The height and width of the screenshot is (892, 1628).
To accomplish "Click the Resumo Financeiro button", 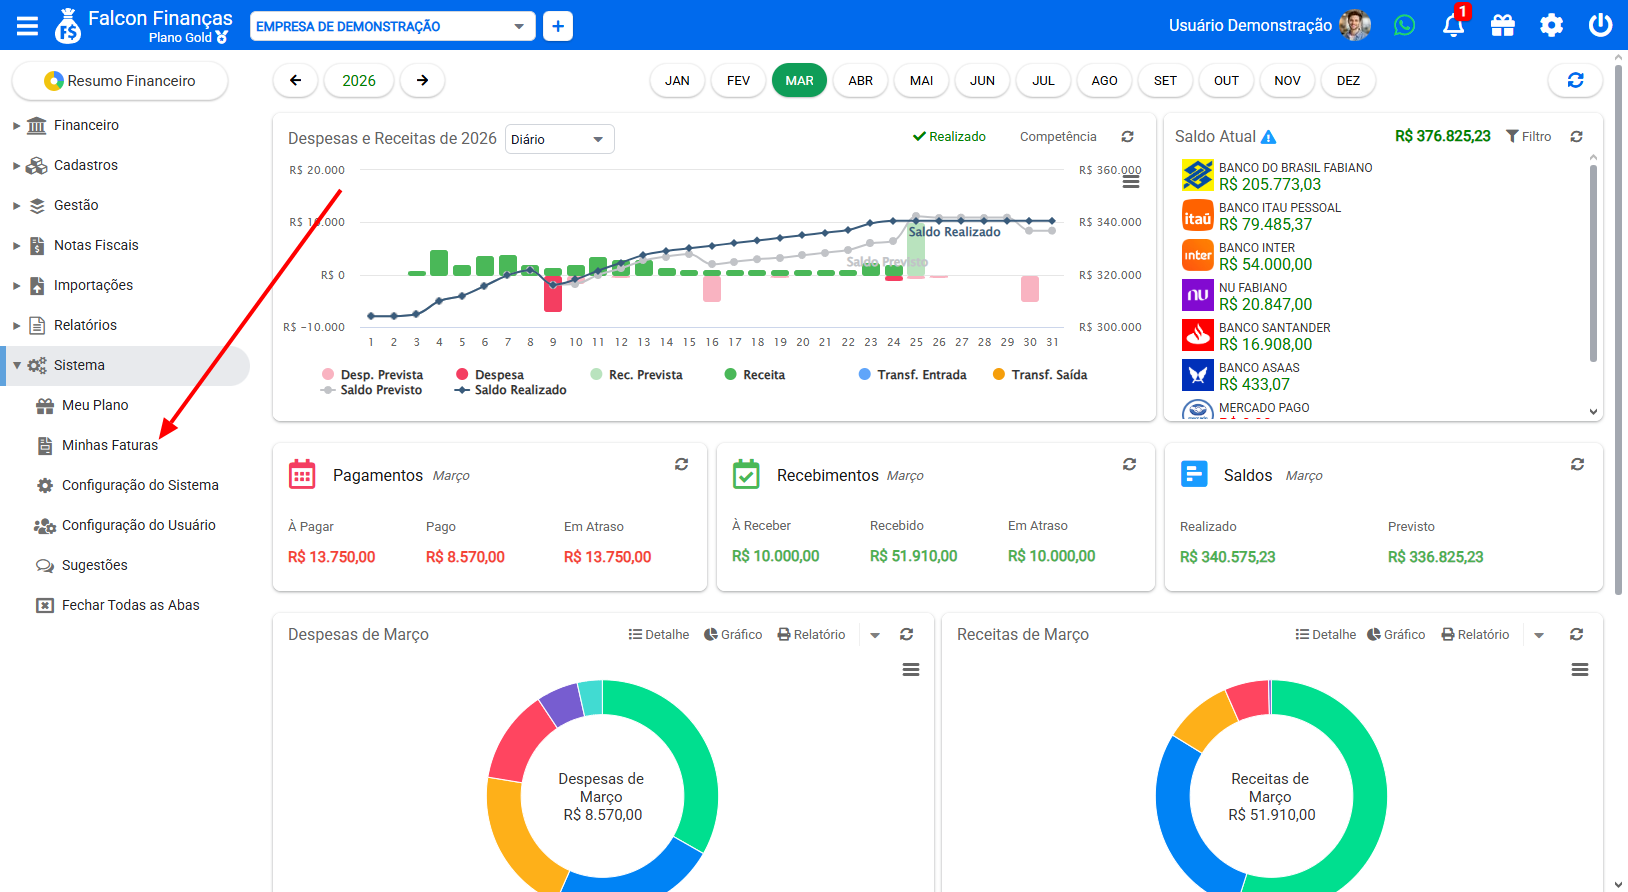I will [120, 81].
